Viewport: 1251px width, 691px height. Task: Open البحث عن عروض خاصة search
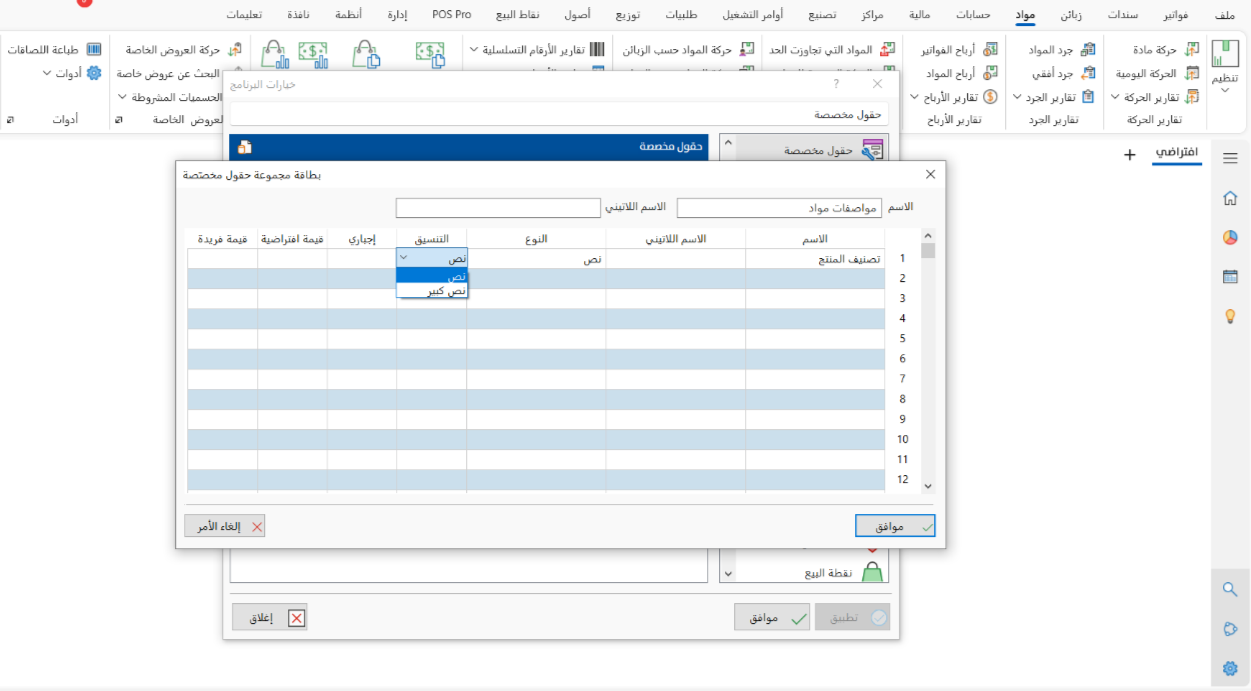point(177,73)
